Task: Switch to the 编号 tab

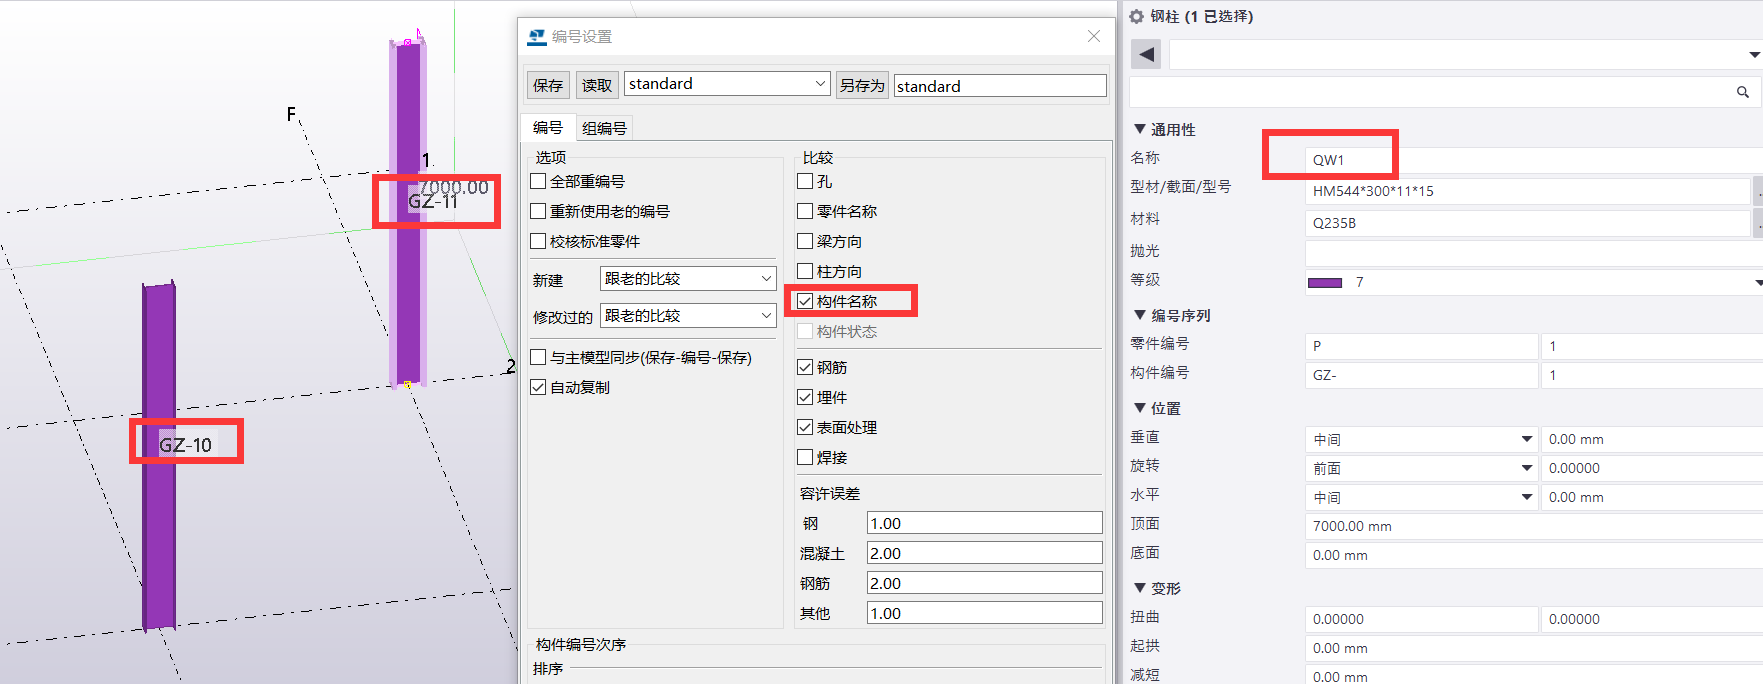Action: click(x=547, y=128)
